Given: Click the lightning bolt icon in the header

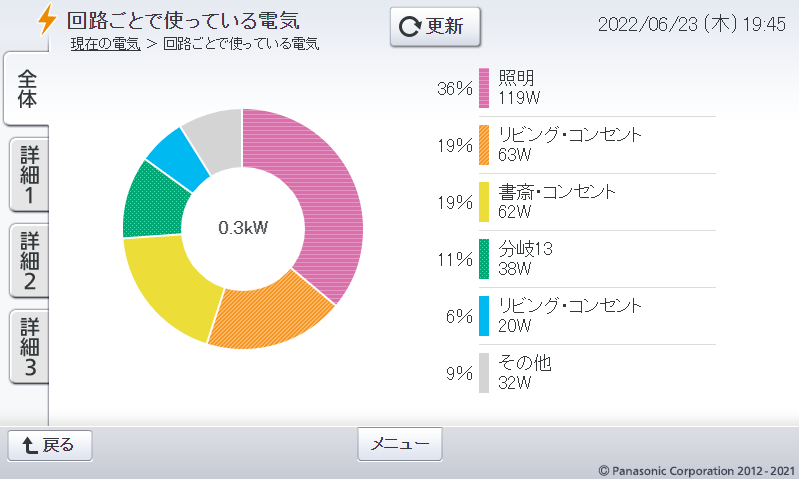Looking at the screenshot, I should click(46, 21).
